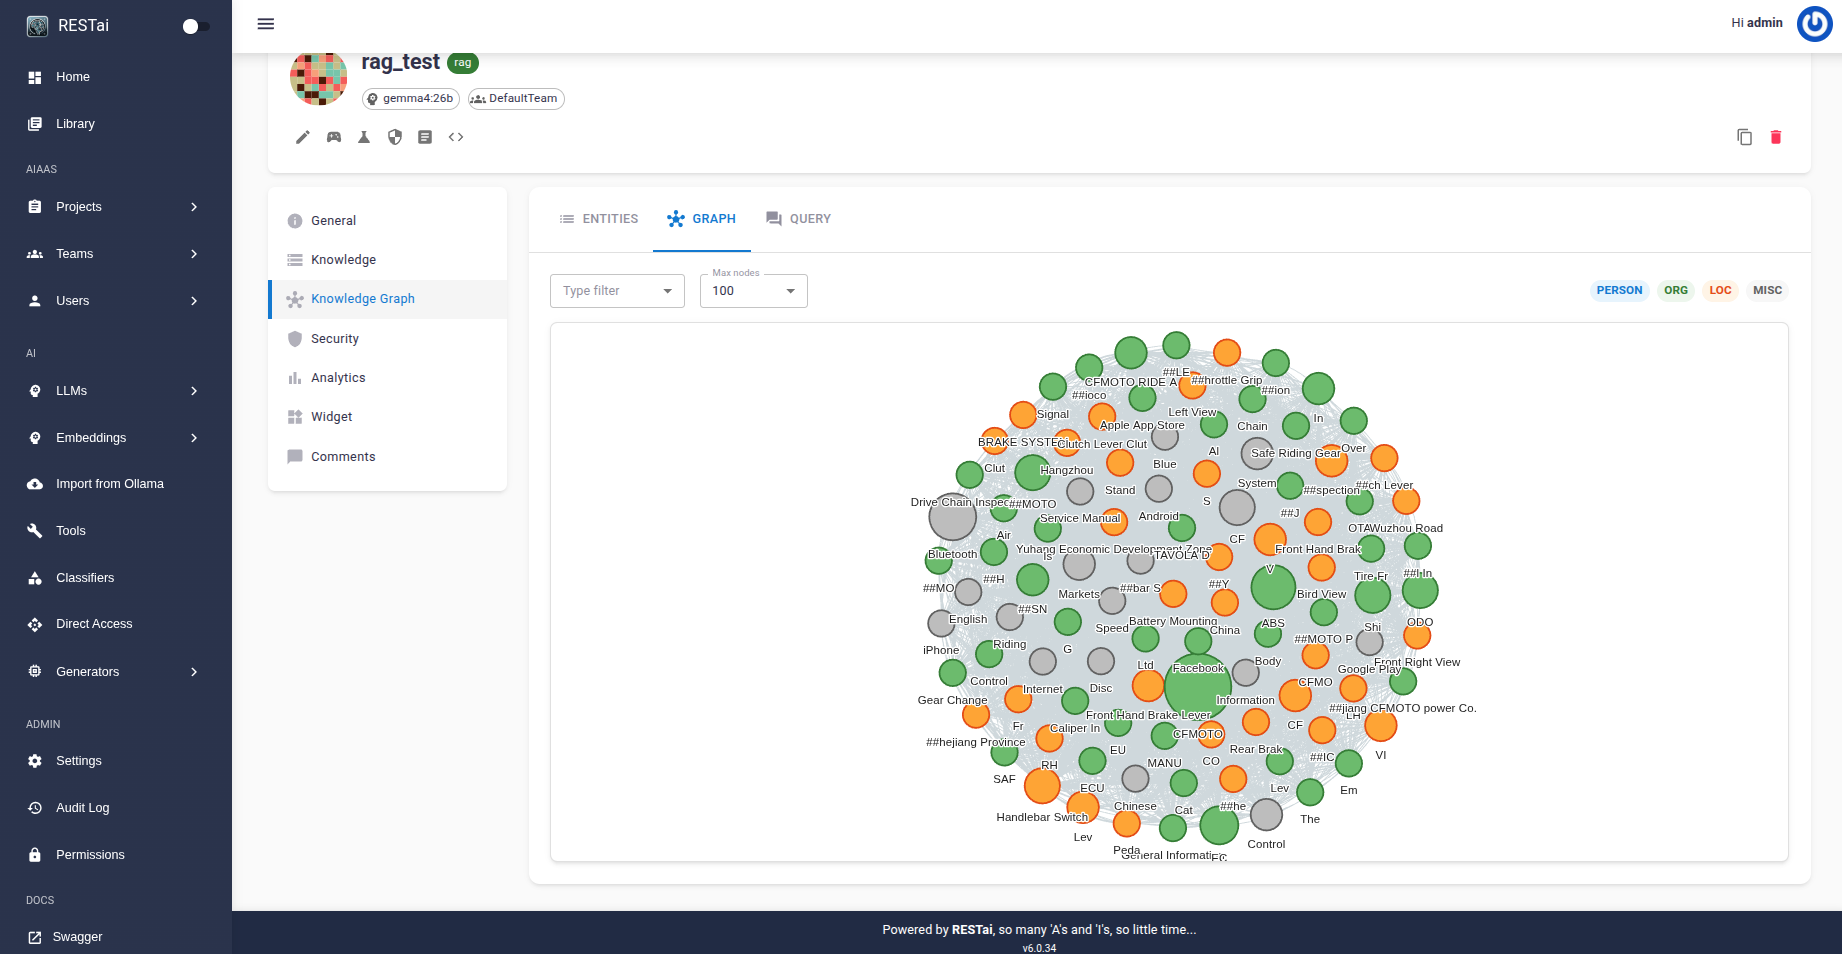Expand the Embeddings sidebar chevron
This screenshot has width=1842, height=954.
click(194, 438)
